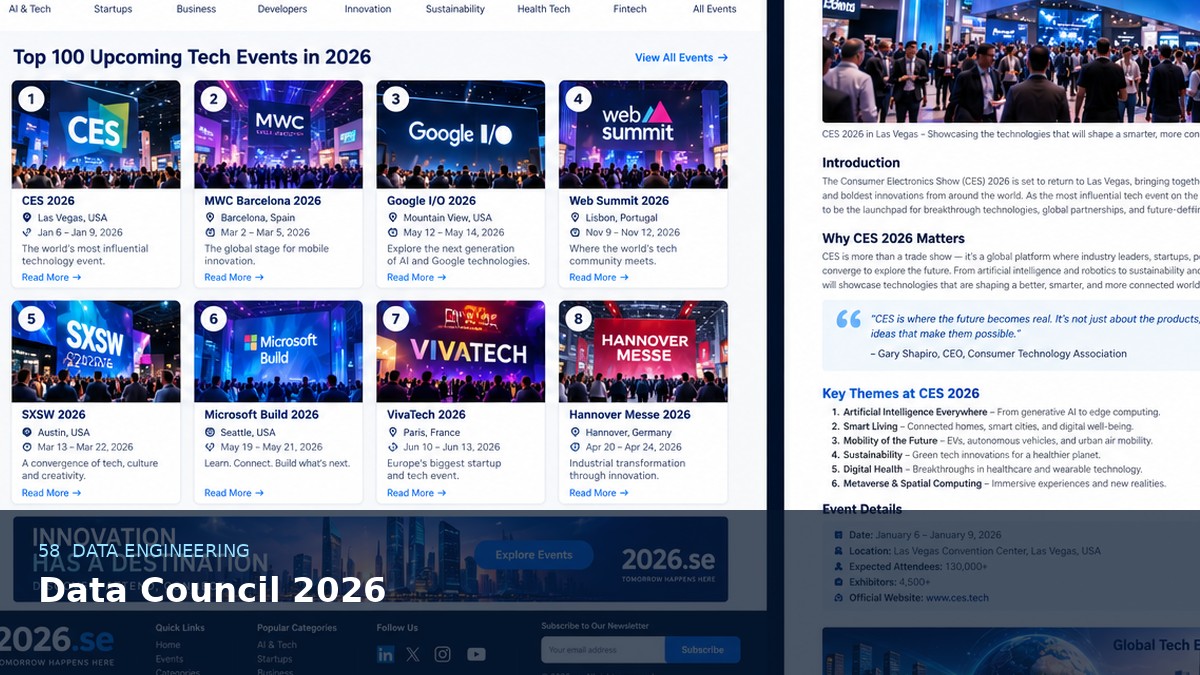Screen dimensions: 1200x675
Task: Open the Health Tech navigation tab
Action: pos(544,9)
